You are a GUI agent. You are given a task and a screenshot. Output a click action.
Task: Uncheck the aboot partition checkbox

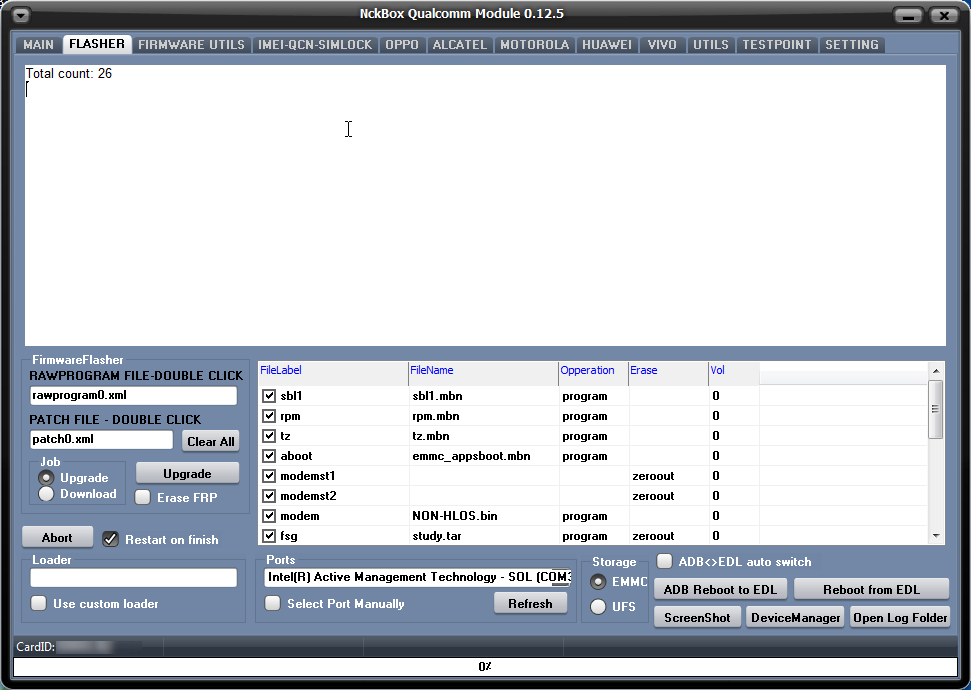pos(269,456)
